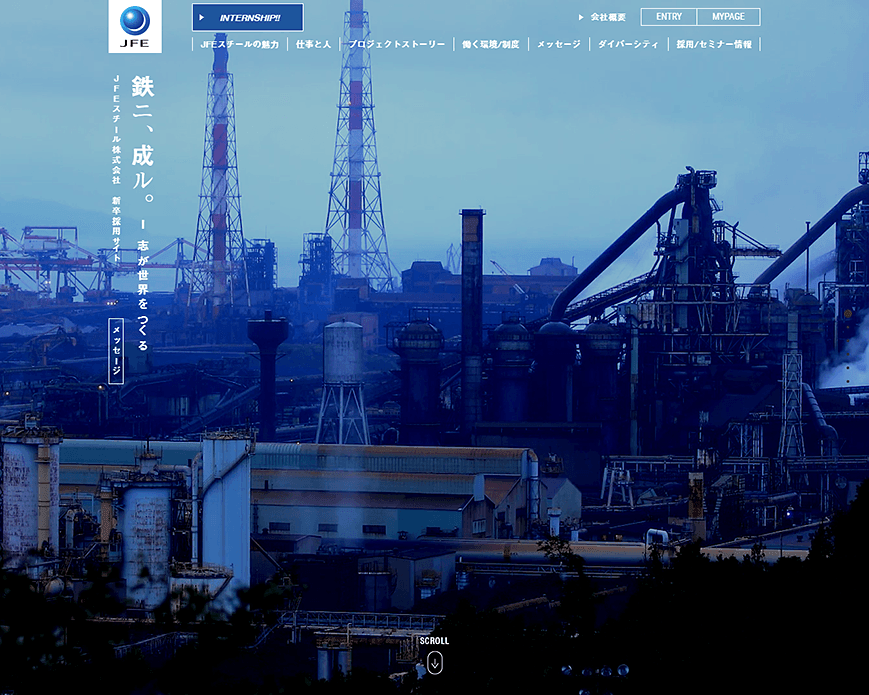Open the JFEスチールの魅力 menu item
This screenshot has height=695, width=869.
(x=239, y=45)
